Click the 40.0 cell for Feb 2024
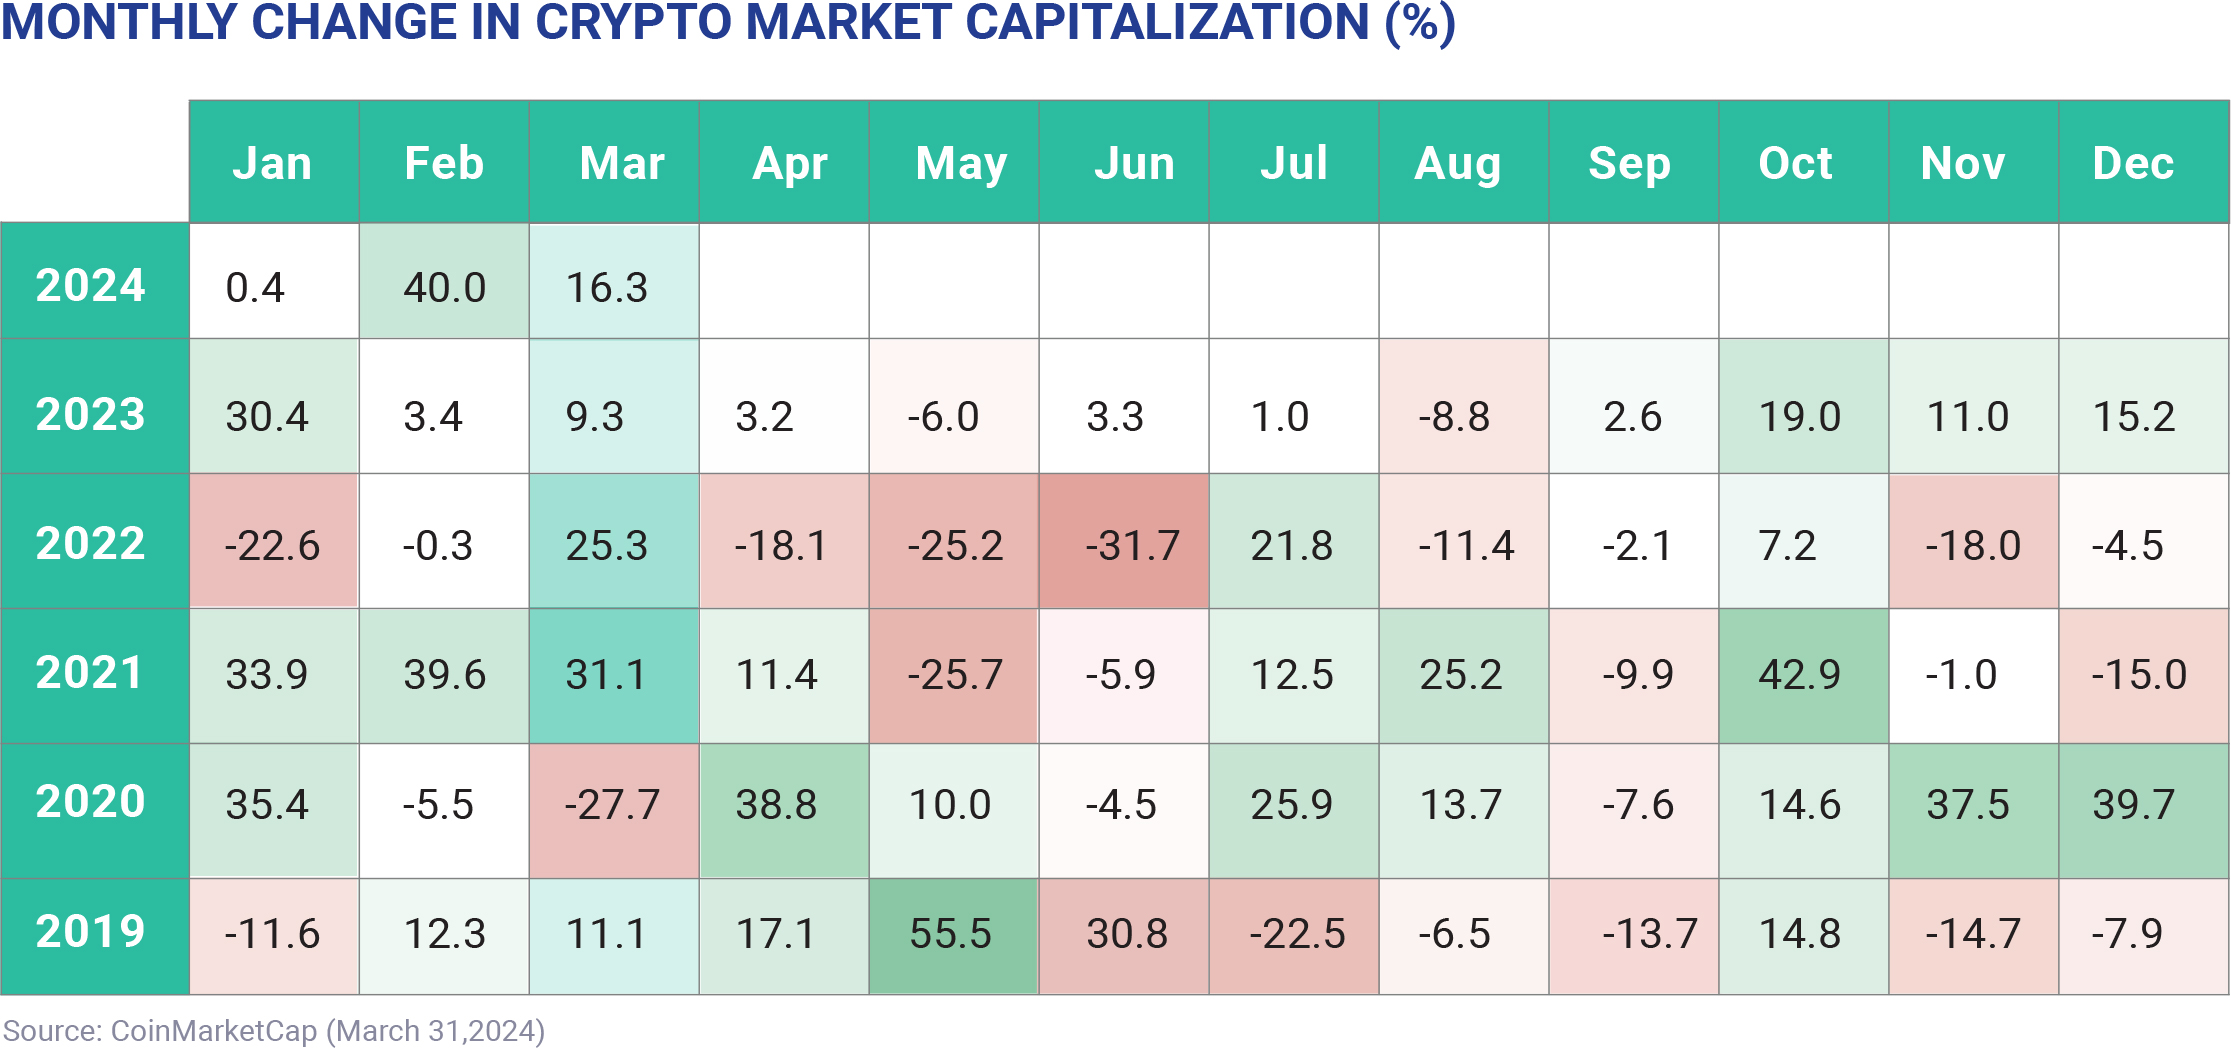The height and width of the screenshot is (1048, 2231). coord(444,288)
